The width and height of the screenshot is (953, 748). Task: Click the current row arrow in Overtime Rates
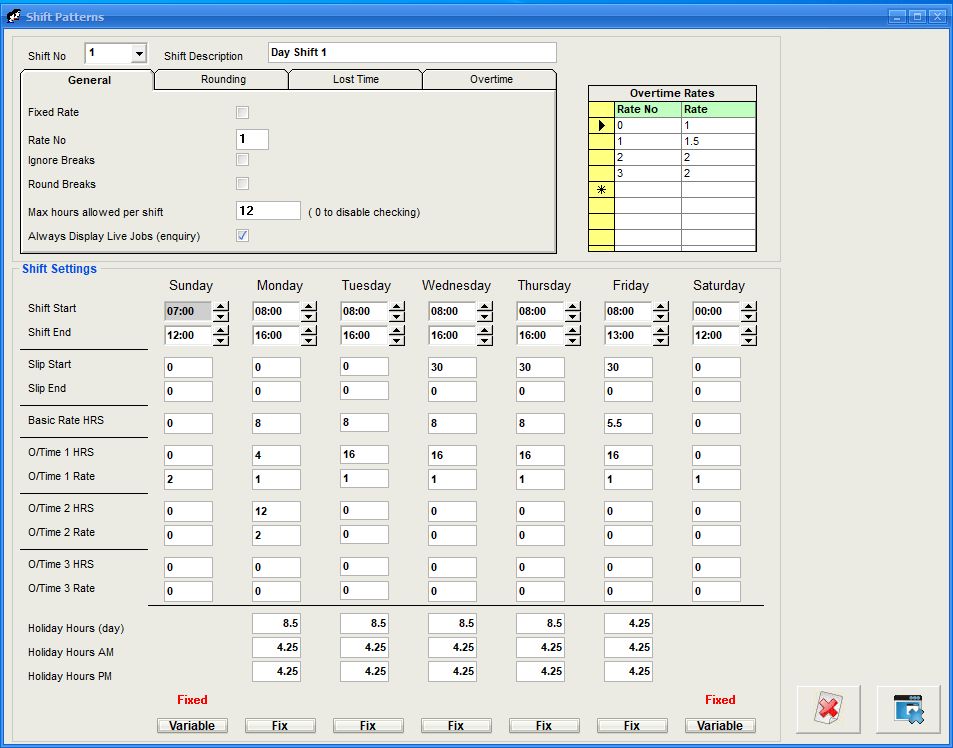click(x=601, y=126)
